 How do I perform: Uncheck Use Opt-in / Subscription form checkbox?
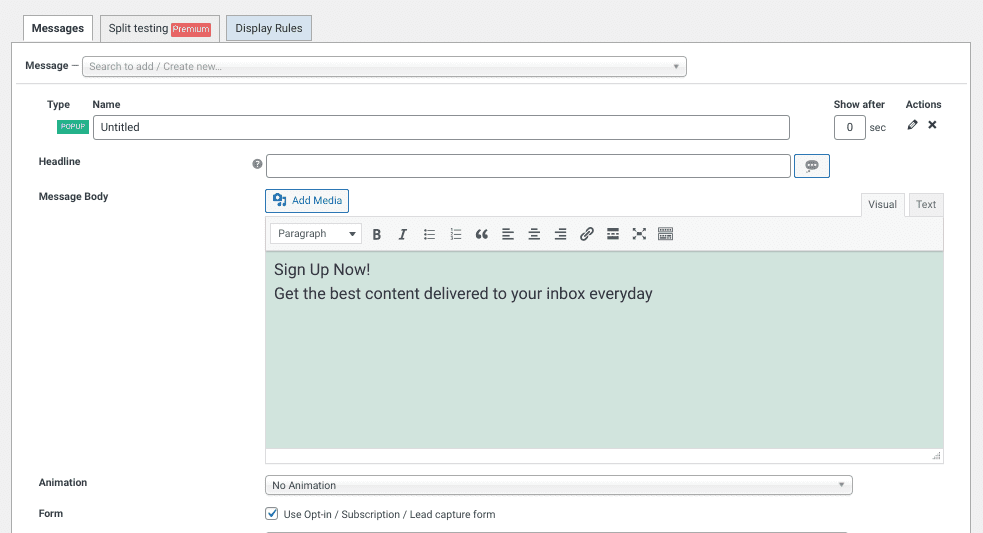[x=271, y=514]
